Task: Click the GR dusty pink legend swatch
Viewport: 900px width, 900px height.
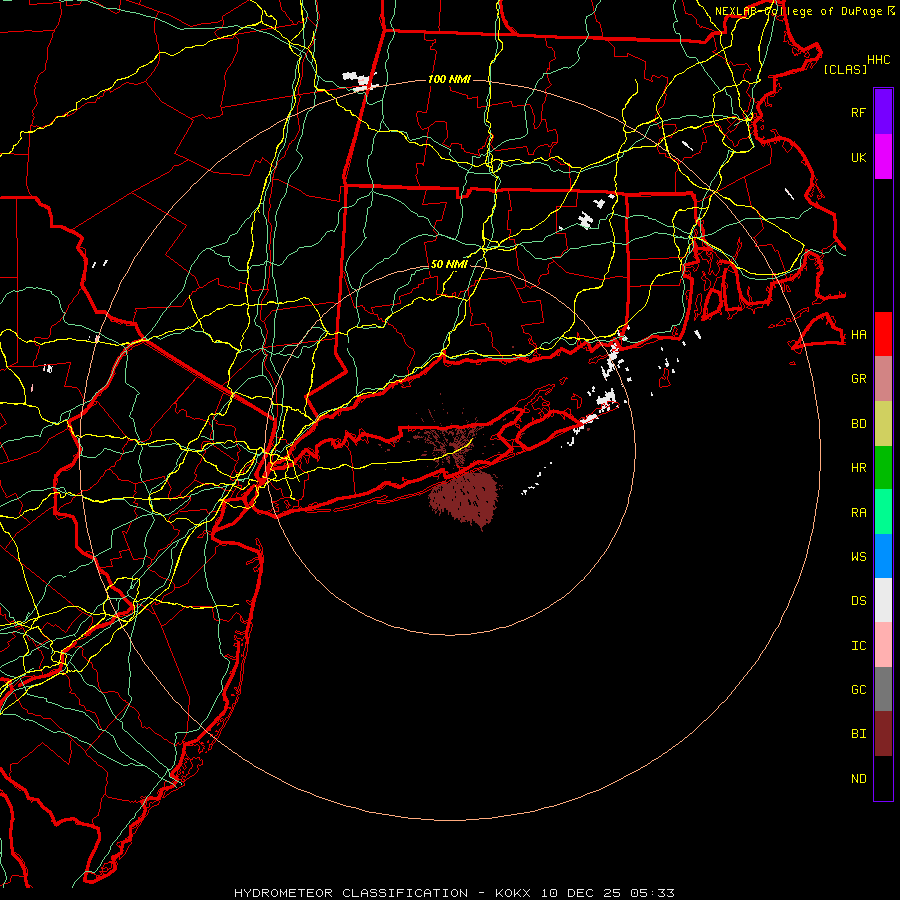Action: [883, 378]
